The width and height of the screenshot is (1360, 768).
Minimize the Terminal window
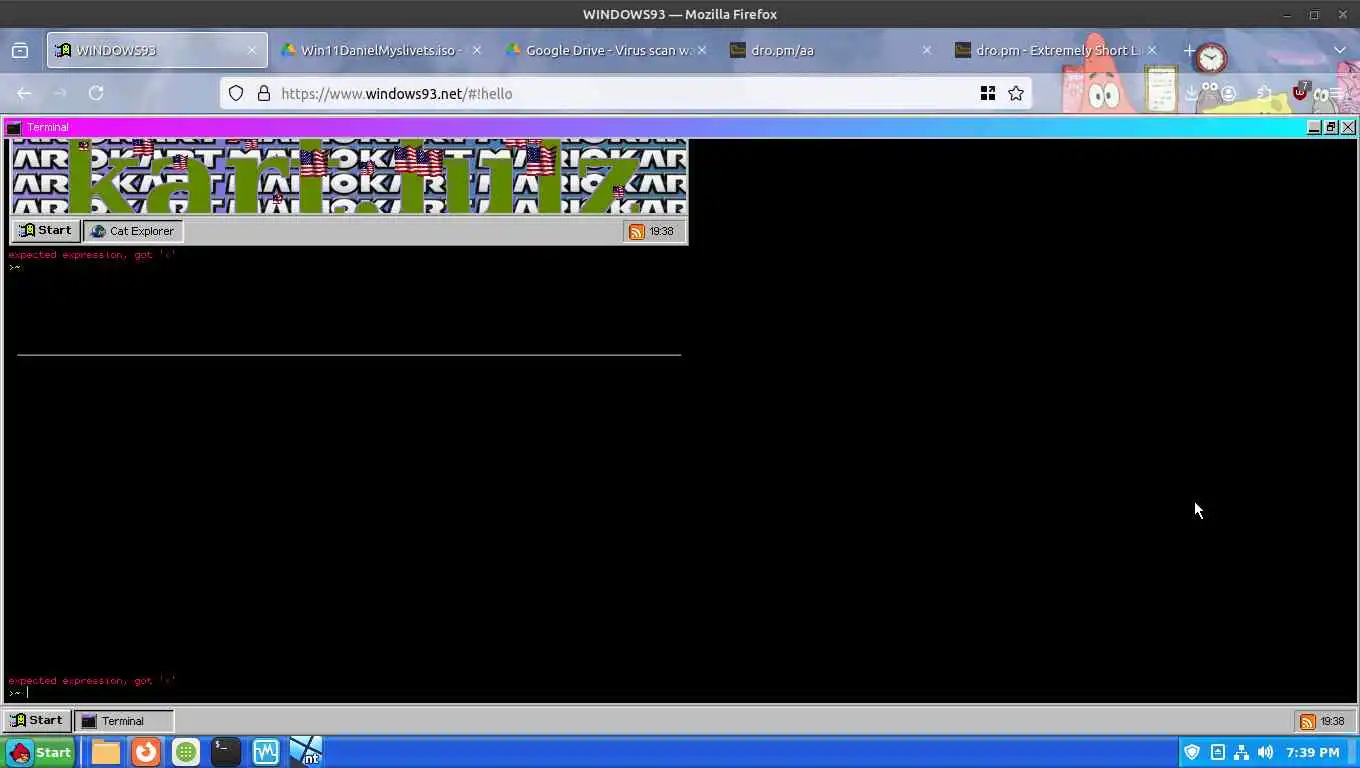click(1314, 127)
